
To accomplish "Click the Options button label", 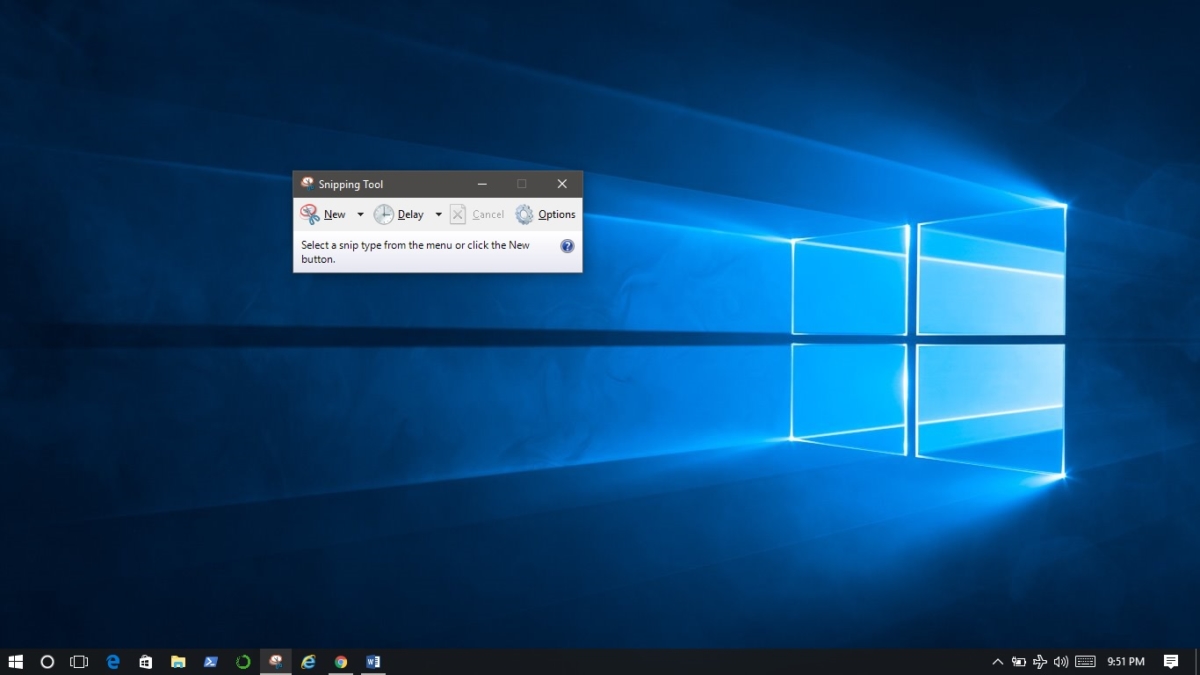I will [556, 213].
